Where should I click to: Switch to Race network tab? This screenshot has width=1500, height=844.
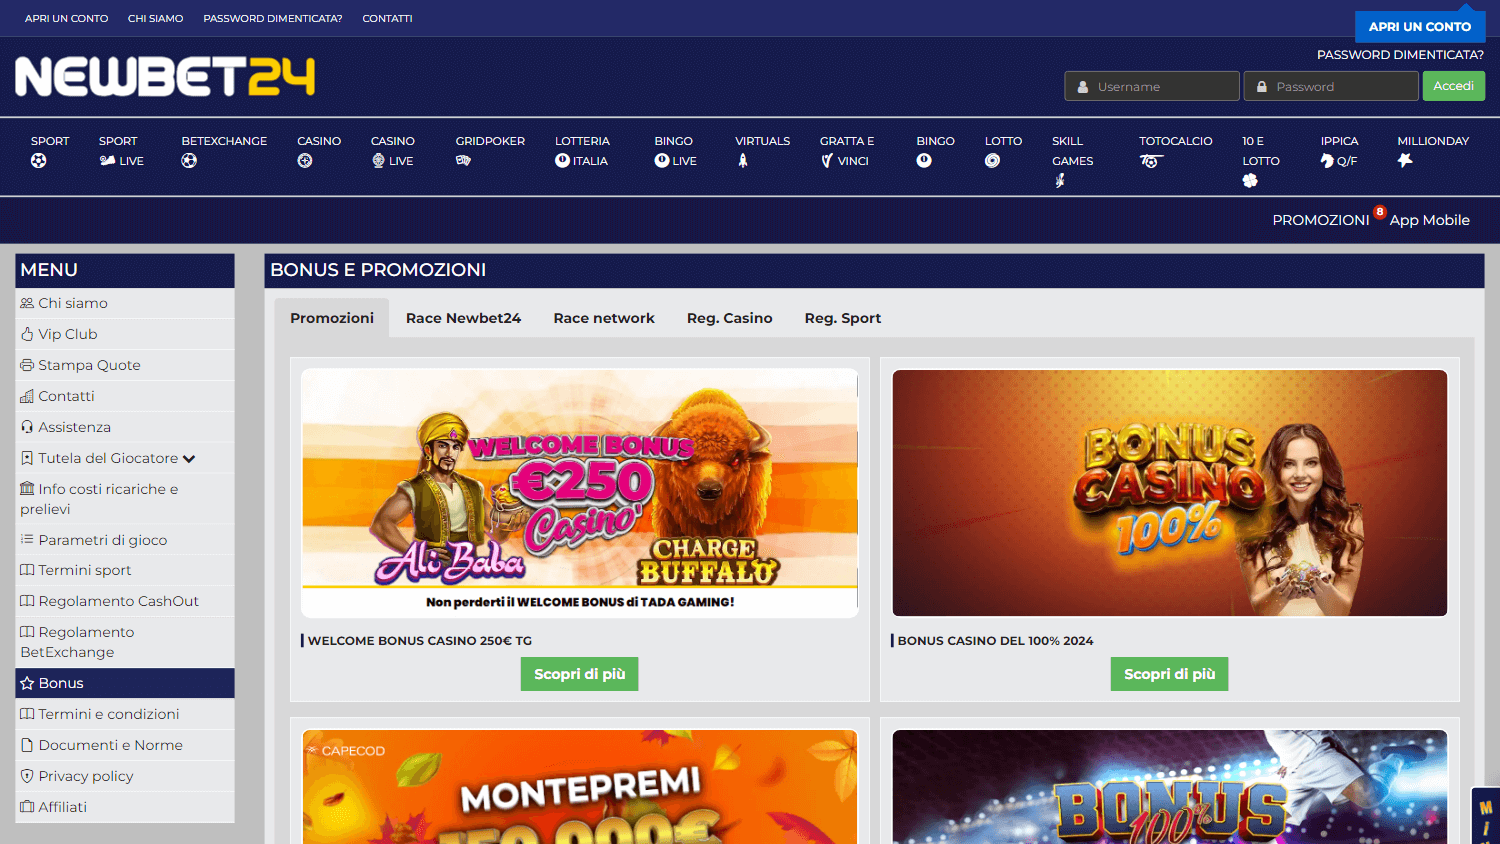[604, 318]
